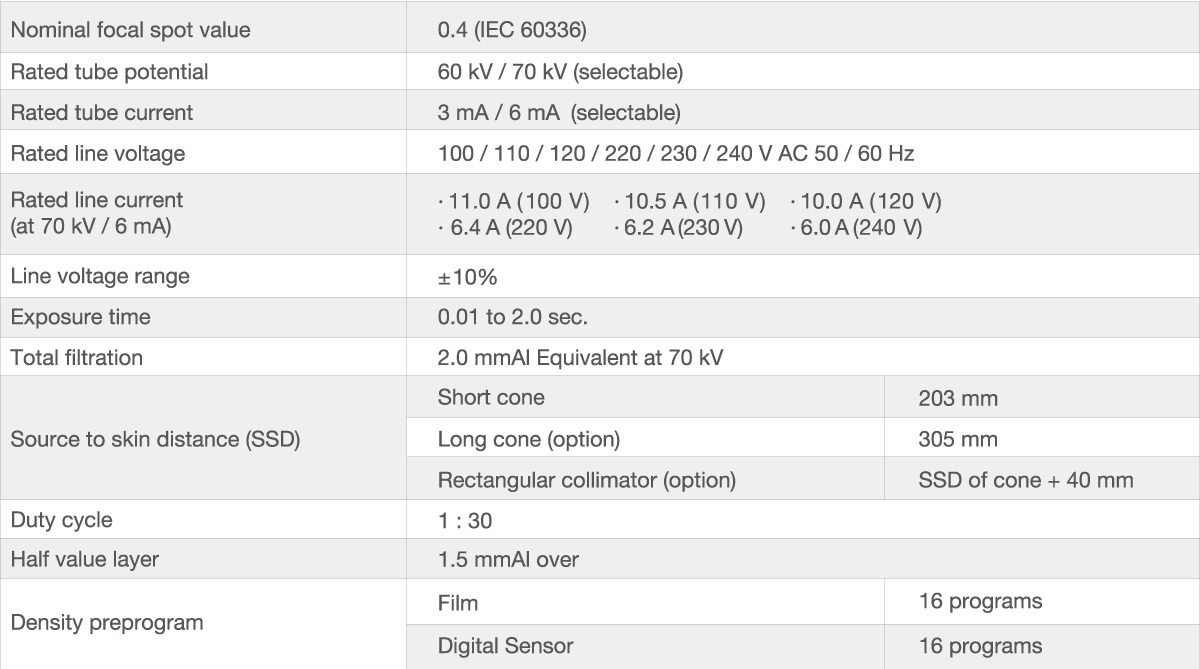1200x669 pixels.
Task: Click the ±10% line voltage range value
Action: click(x=467, y=277)
